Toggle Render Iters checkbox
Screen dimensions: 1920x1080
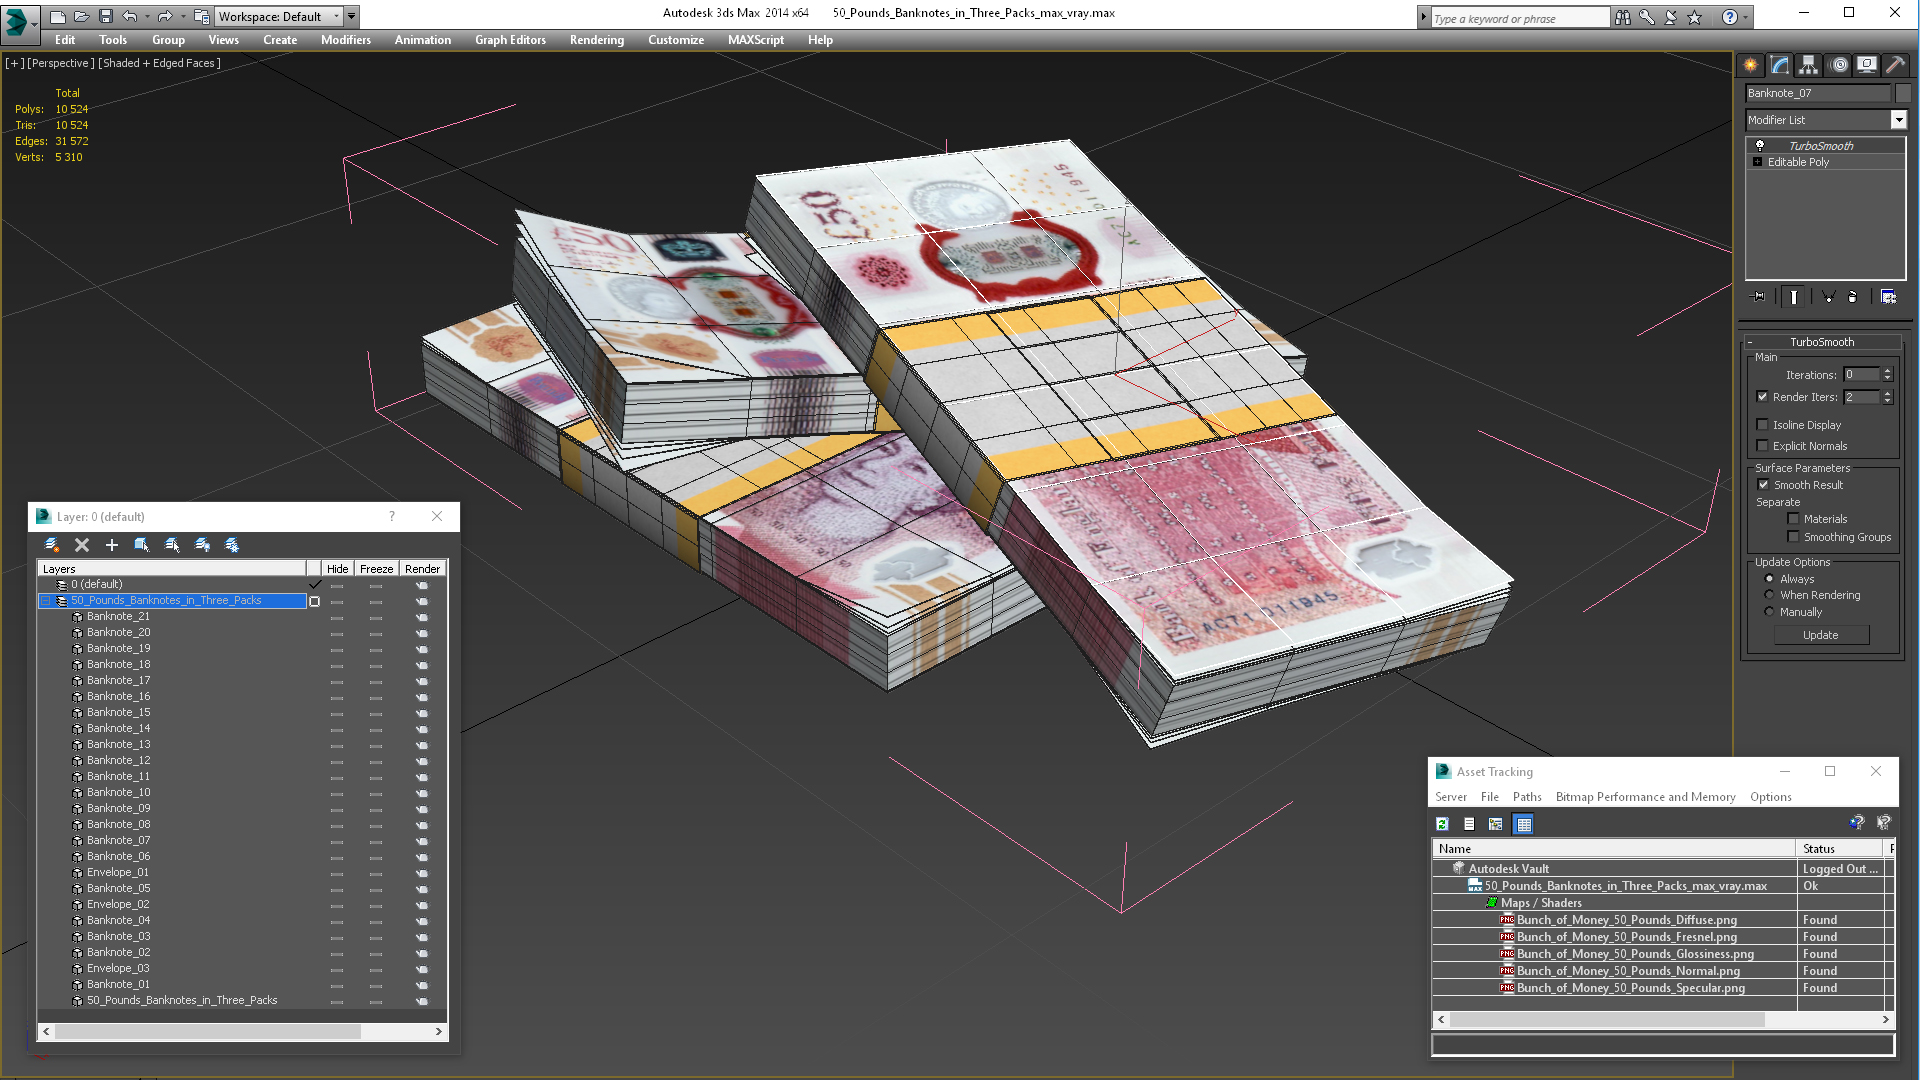click(1763, 397)
